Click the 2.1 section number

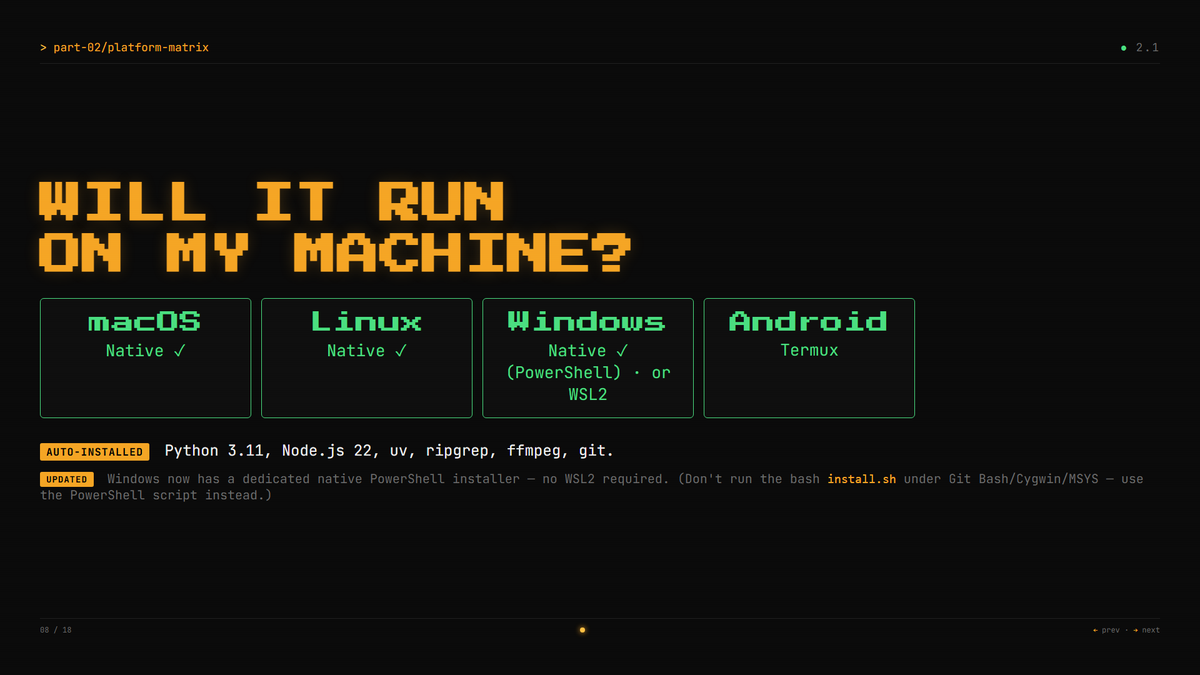1147,48
